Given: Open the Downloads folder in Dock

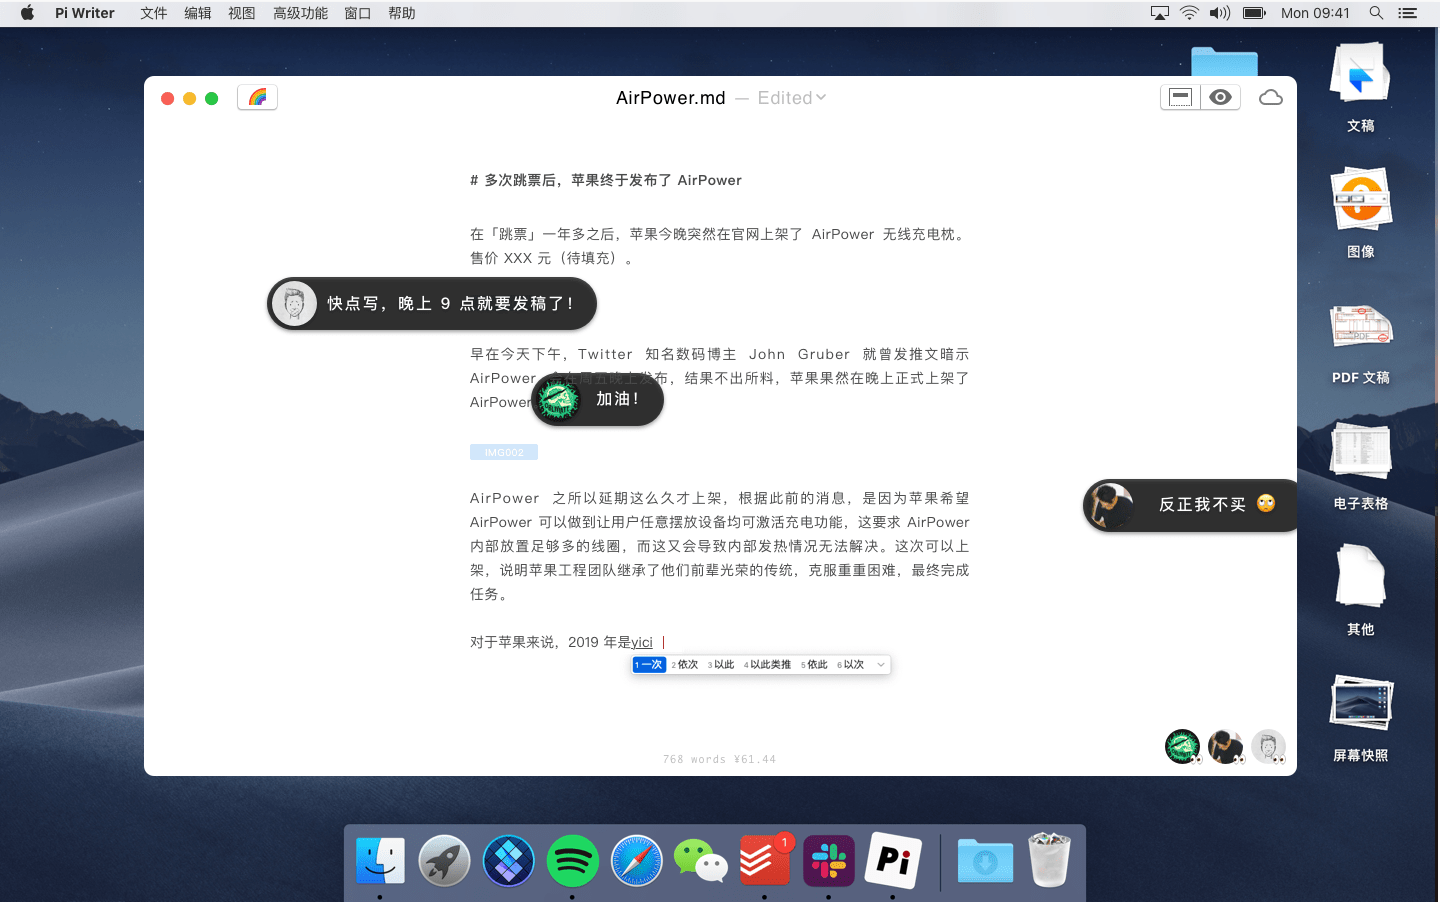Looking at the screenshot, I should point(985,860).
